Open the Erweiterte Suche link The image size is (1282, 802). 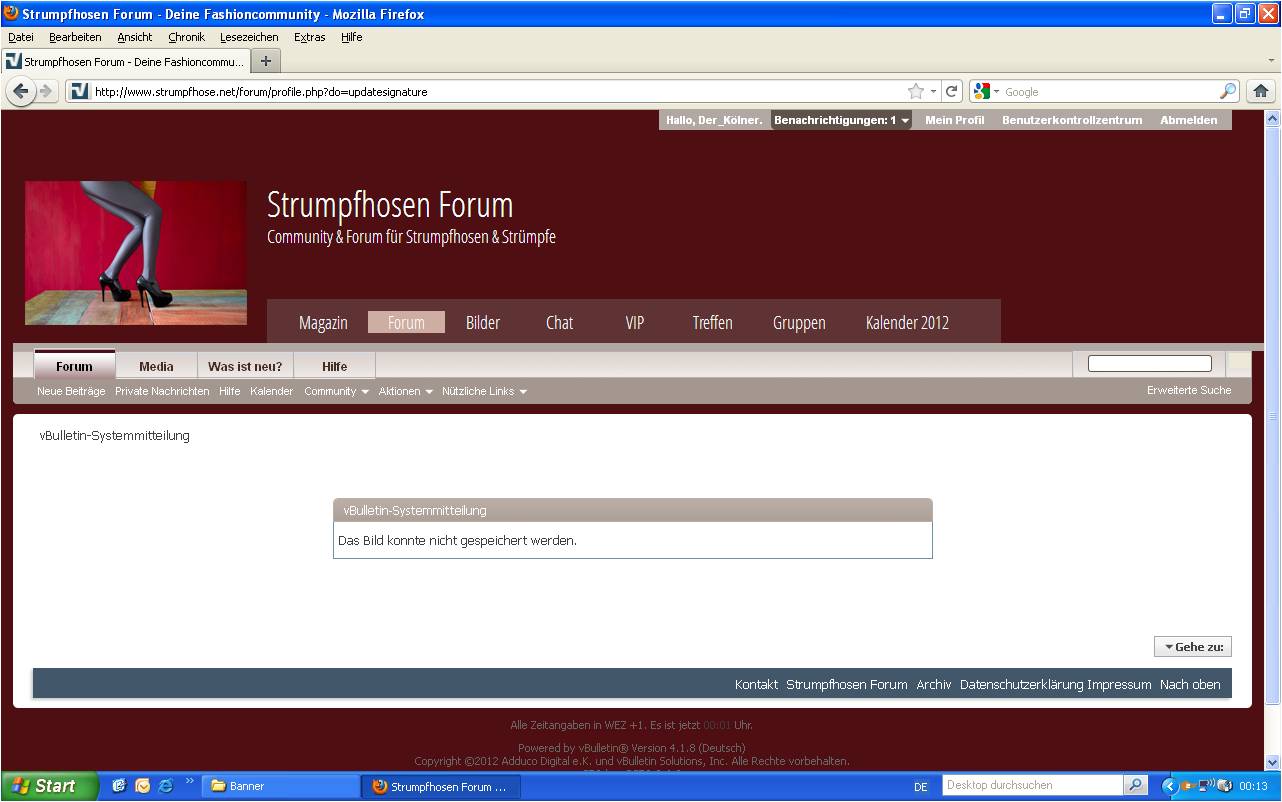coord(1189,390)
